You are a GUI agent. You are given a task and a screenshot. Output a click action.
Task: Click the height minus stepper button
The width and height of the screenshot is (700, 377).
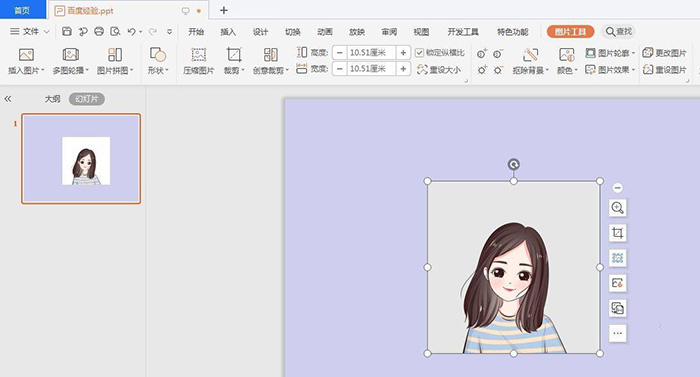(x=340, y=53)
